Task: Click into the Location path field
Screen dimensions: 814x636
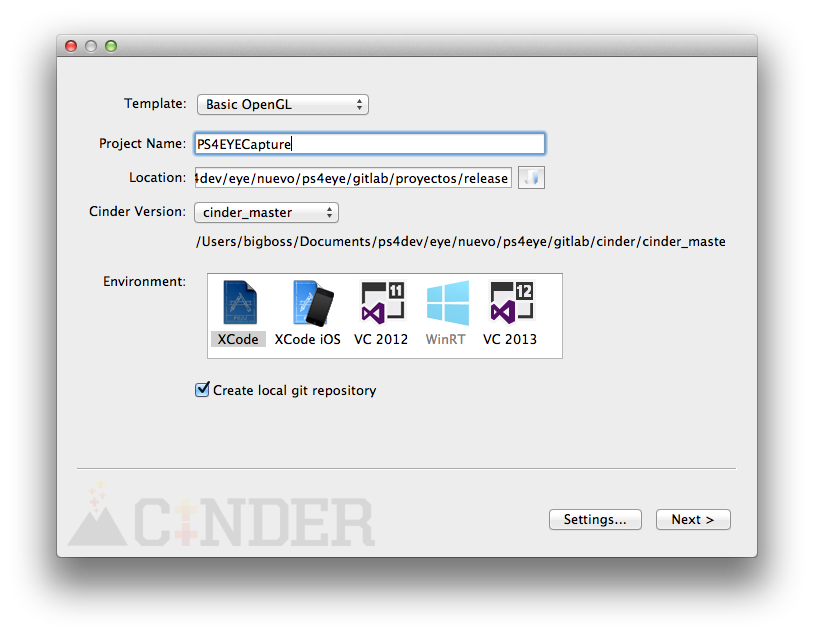Action: tap(353, 178)
